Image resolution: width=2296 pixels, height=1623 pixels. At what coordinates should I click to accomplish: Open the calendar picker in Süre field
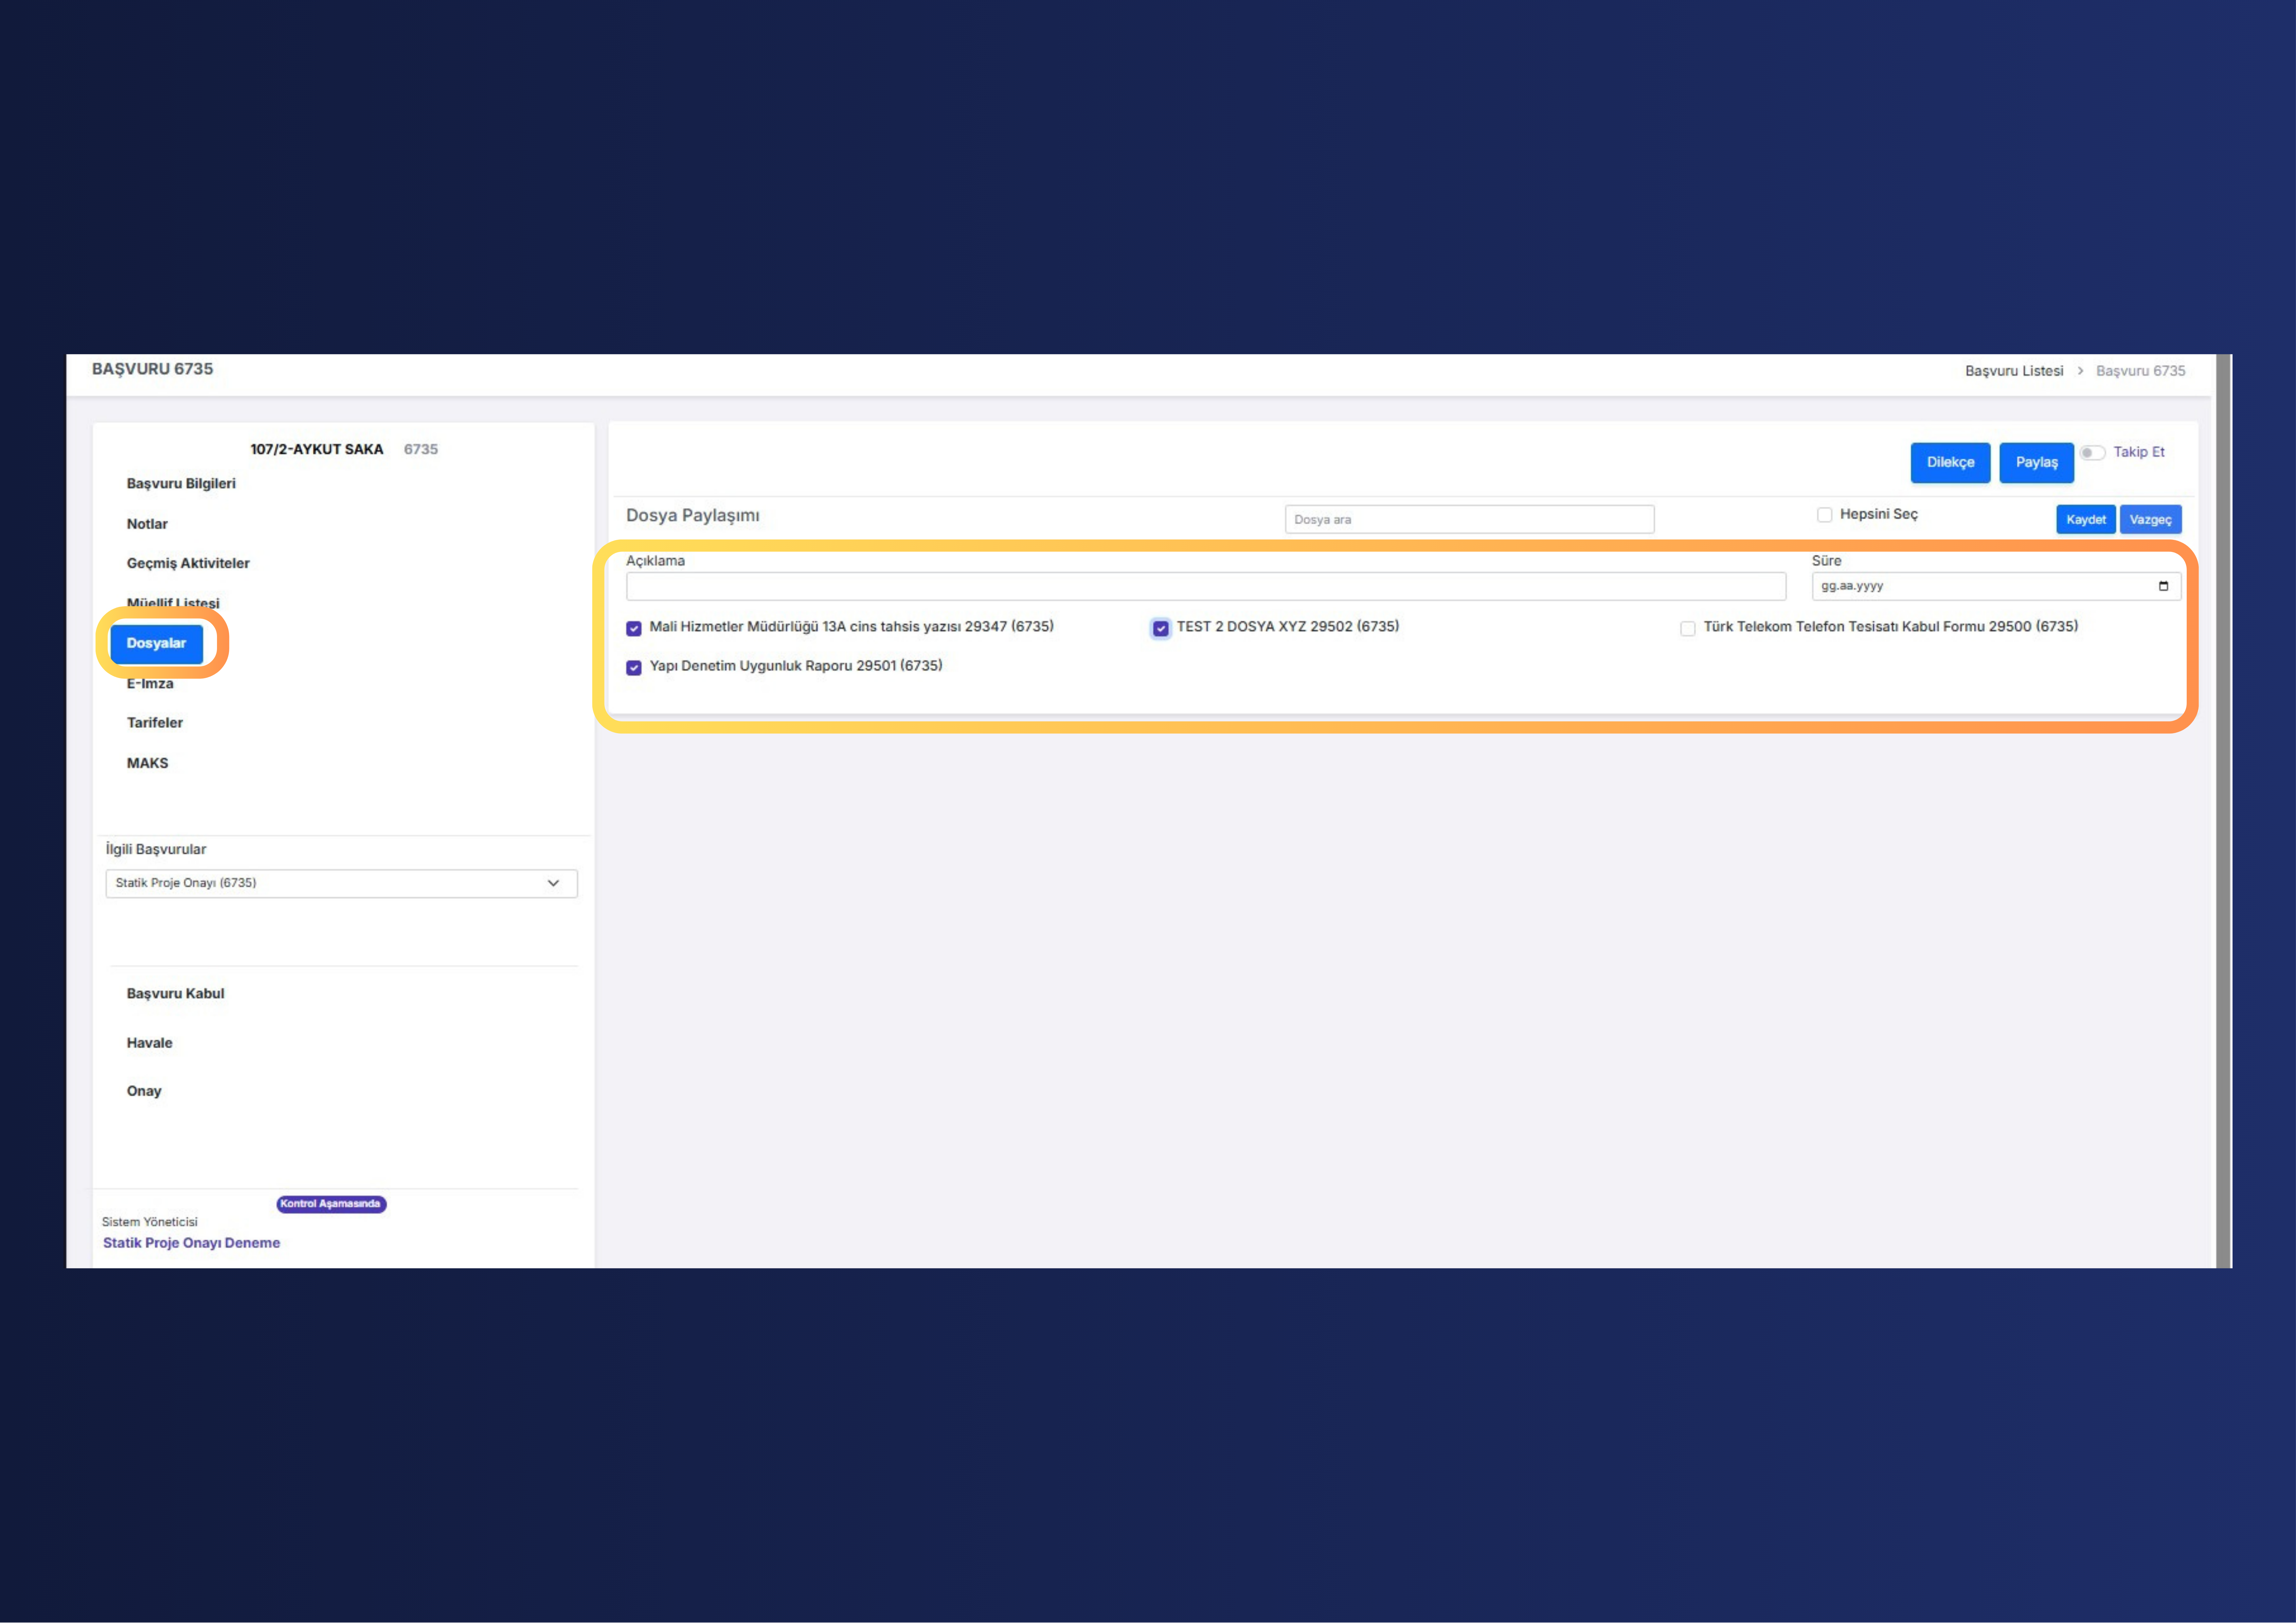(2163, 586)
